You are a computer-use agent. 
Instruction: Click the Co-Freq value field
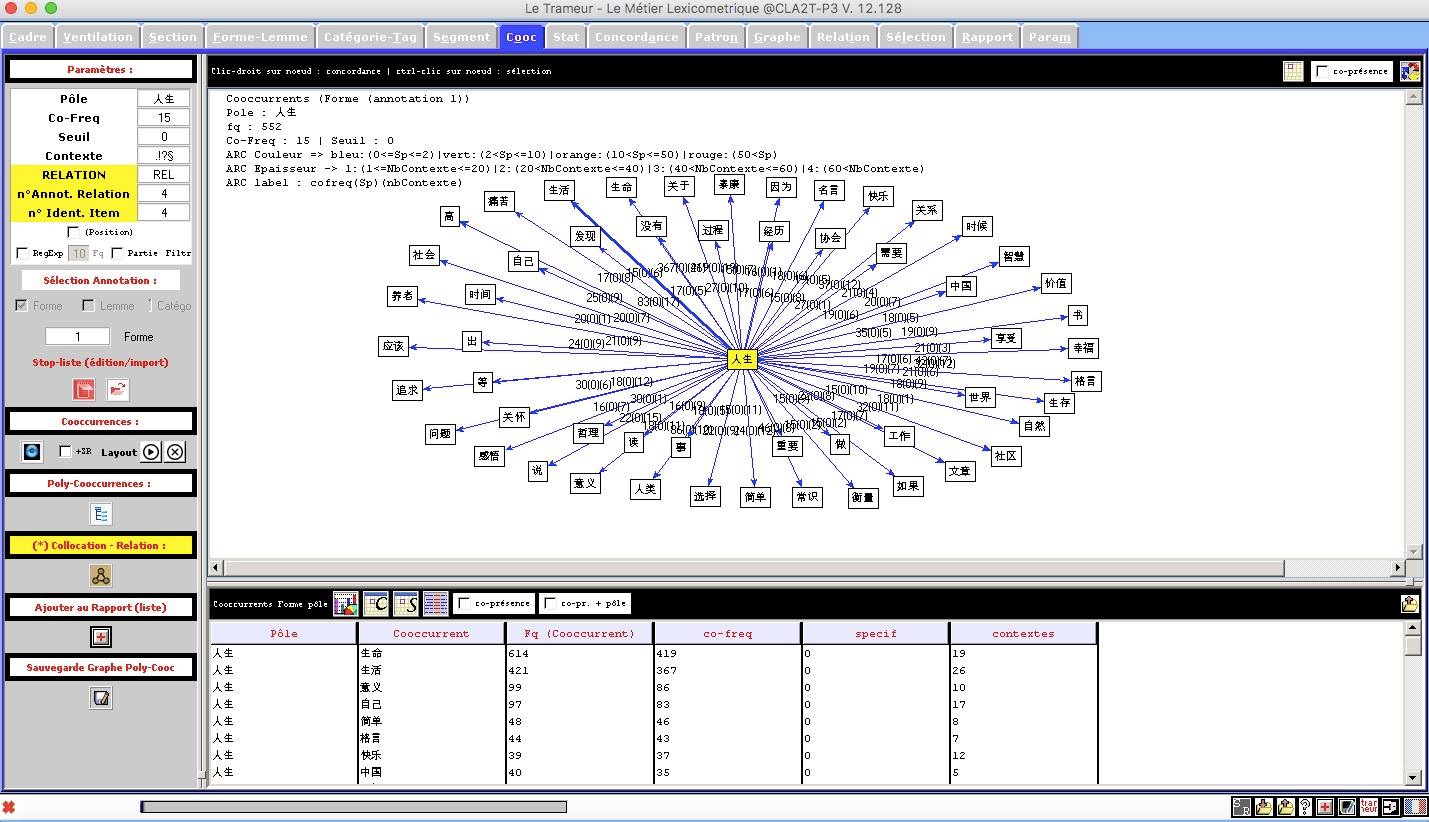pos(164,118)
